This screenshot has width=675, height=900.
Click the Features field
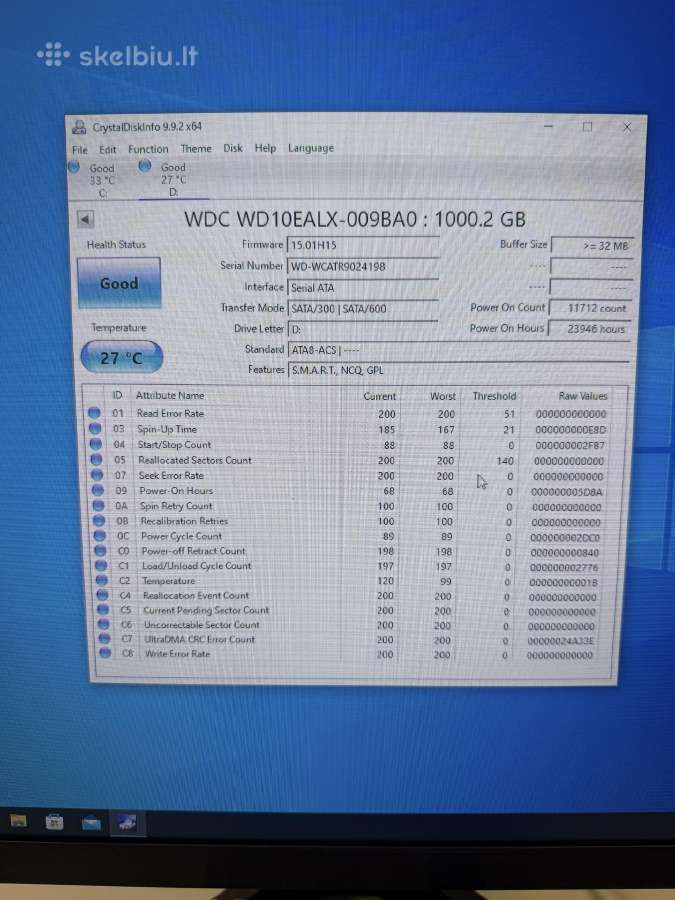(x=458, y=370)
